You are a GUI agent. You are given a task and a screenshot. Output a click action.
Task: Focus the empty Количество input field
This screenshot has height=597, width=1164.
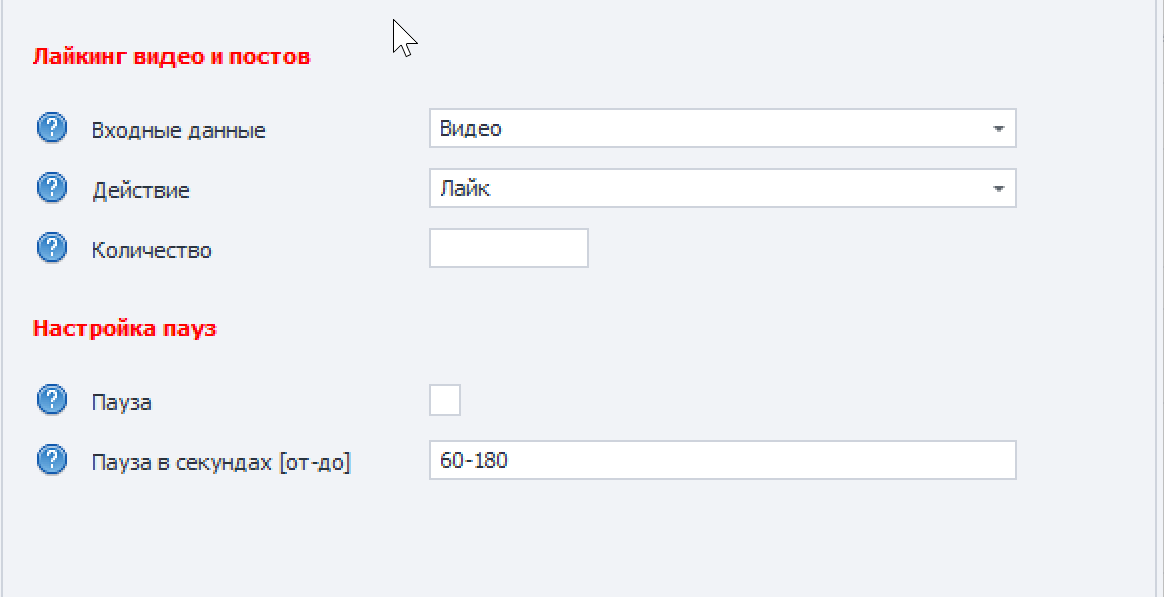click(508, 249)
